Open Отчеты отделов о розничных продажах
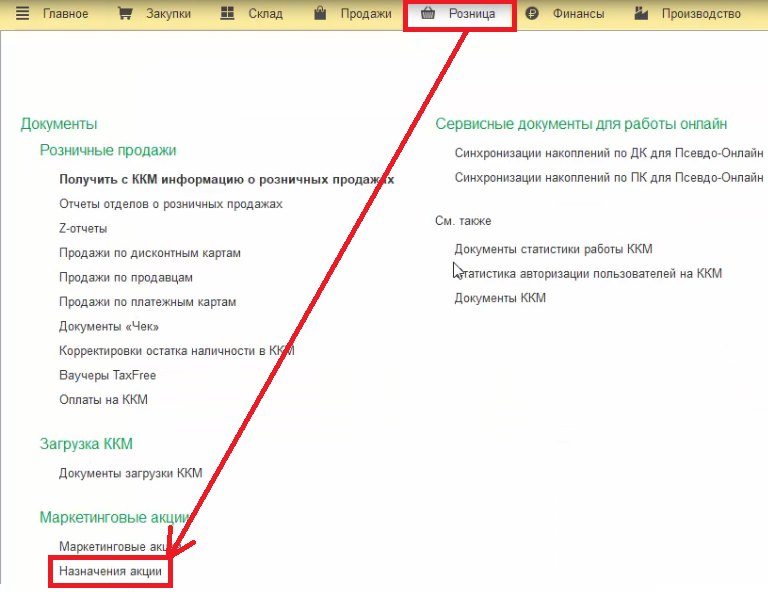The height and width of the screenshot is (592, 768). tap(171, 204)
